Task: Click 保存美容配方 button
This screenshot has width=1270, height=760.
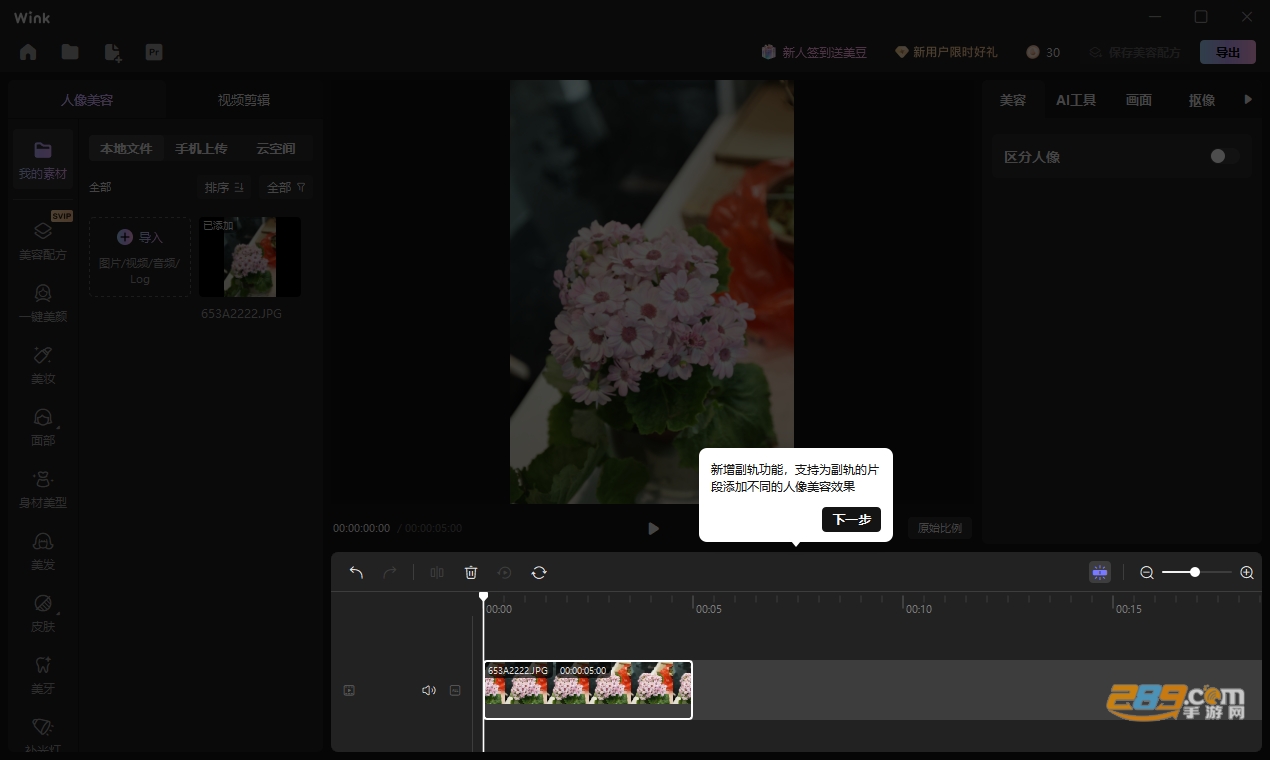Action: pyautogui.click(x=1135, y=52)
